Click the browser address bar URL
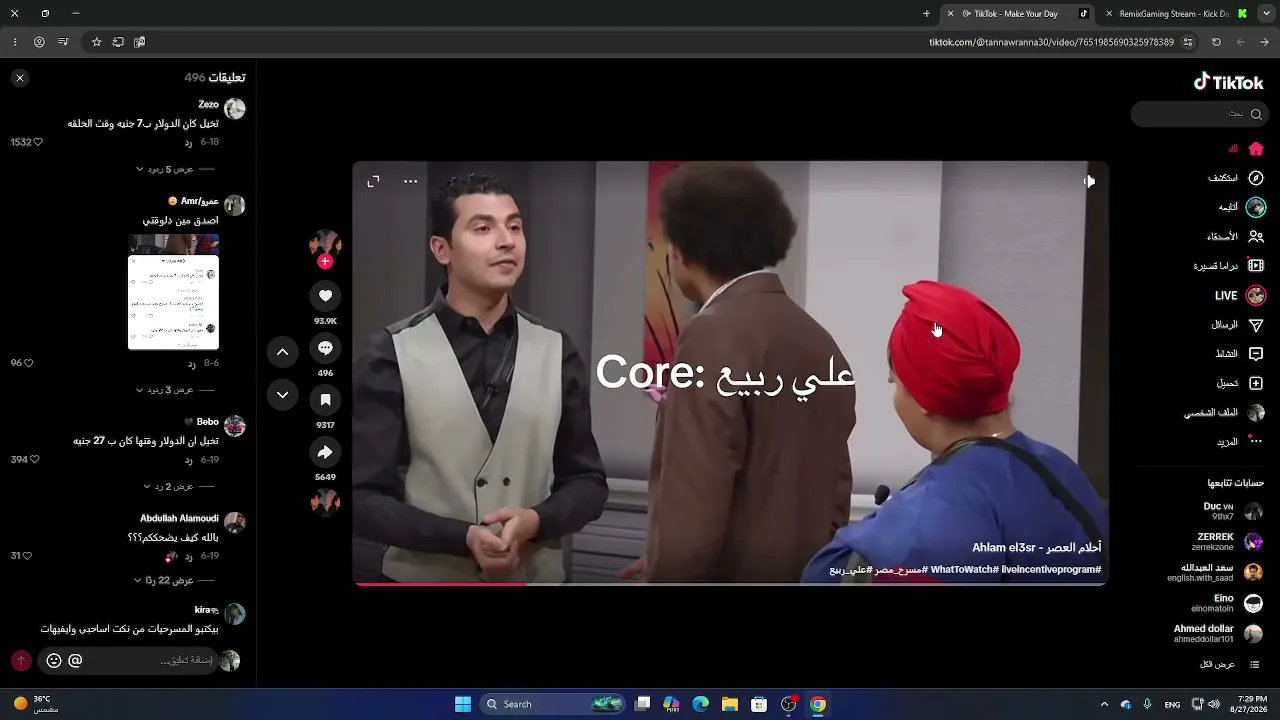 click(x=1051, y=42)
